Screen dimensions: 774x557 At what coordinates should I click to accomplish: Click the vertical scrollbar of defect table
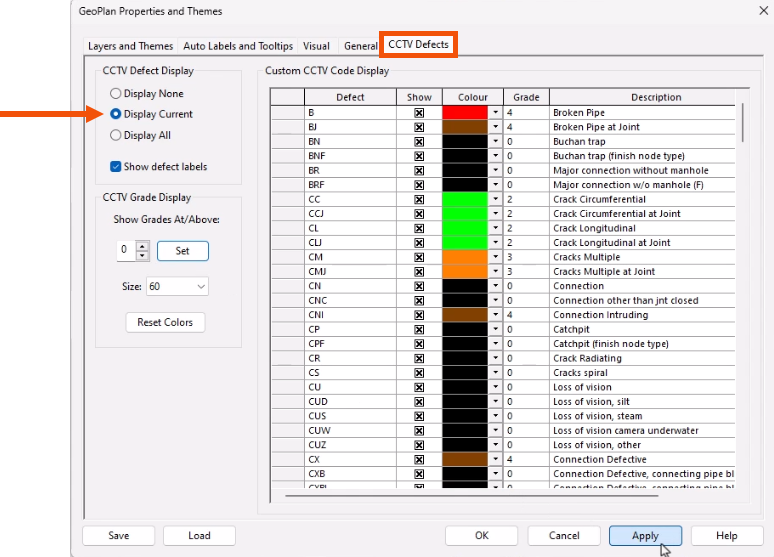tap(742, 122)
